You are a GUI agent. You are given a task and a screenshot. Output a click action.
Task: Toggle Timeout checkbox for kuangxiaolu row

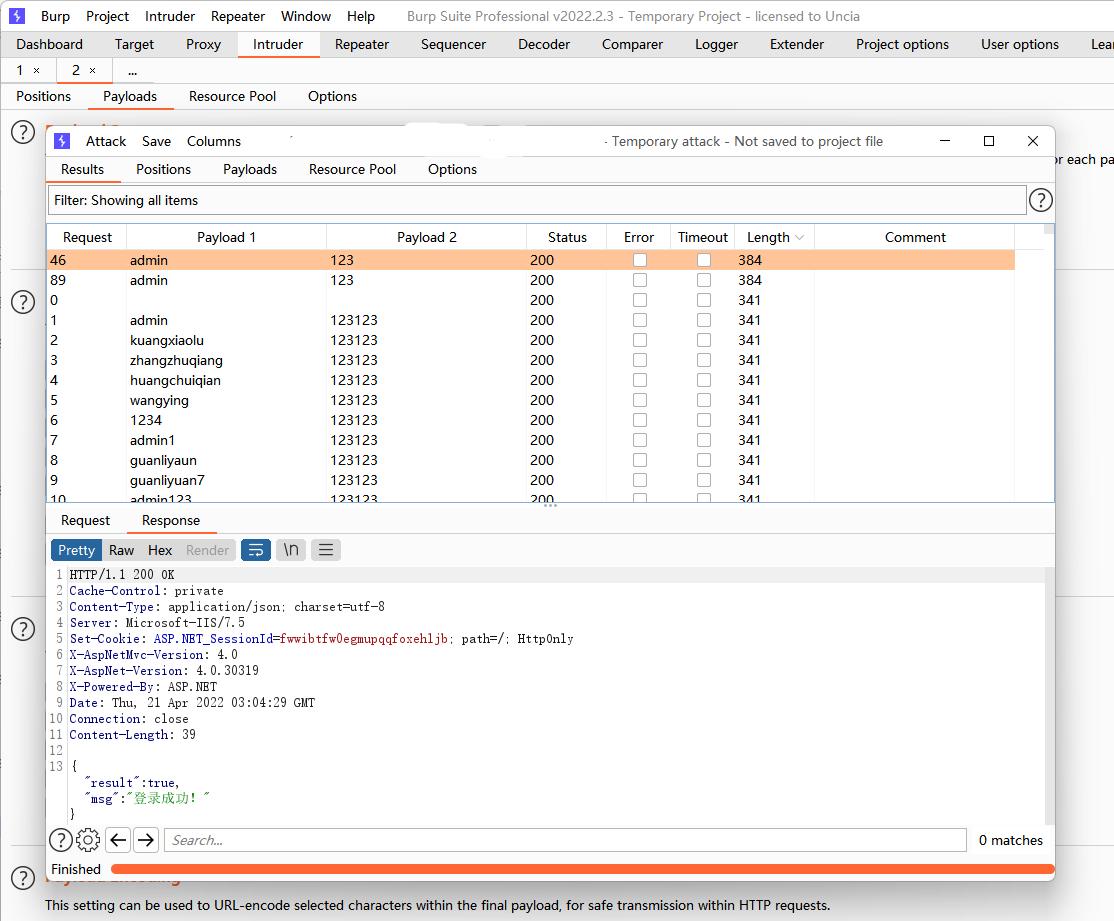[x=703, y=340]
